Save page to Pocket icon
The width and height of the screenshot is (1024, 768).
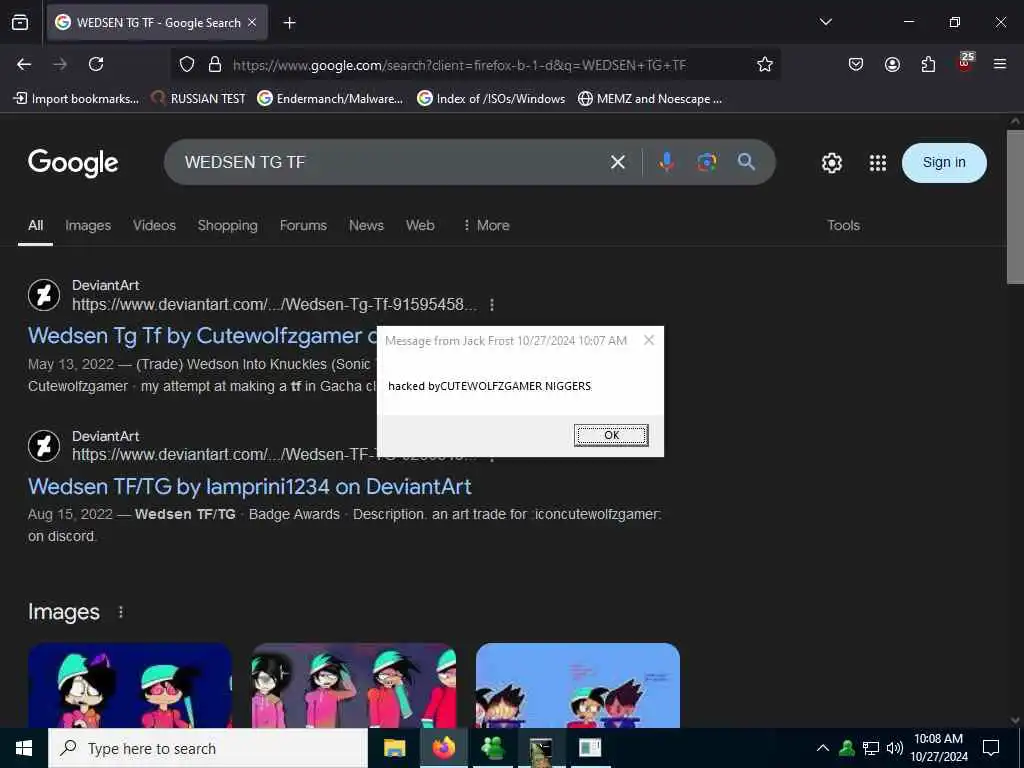tap(856, 64)
